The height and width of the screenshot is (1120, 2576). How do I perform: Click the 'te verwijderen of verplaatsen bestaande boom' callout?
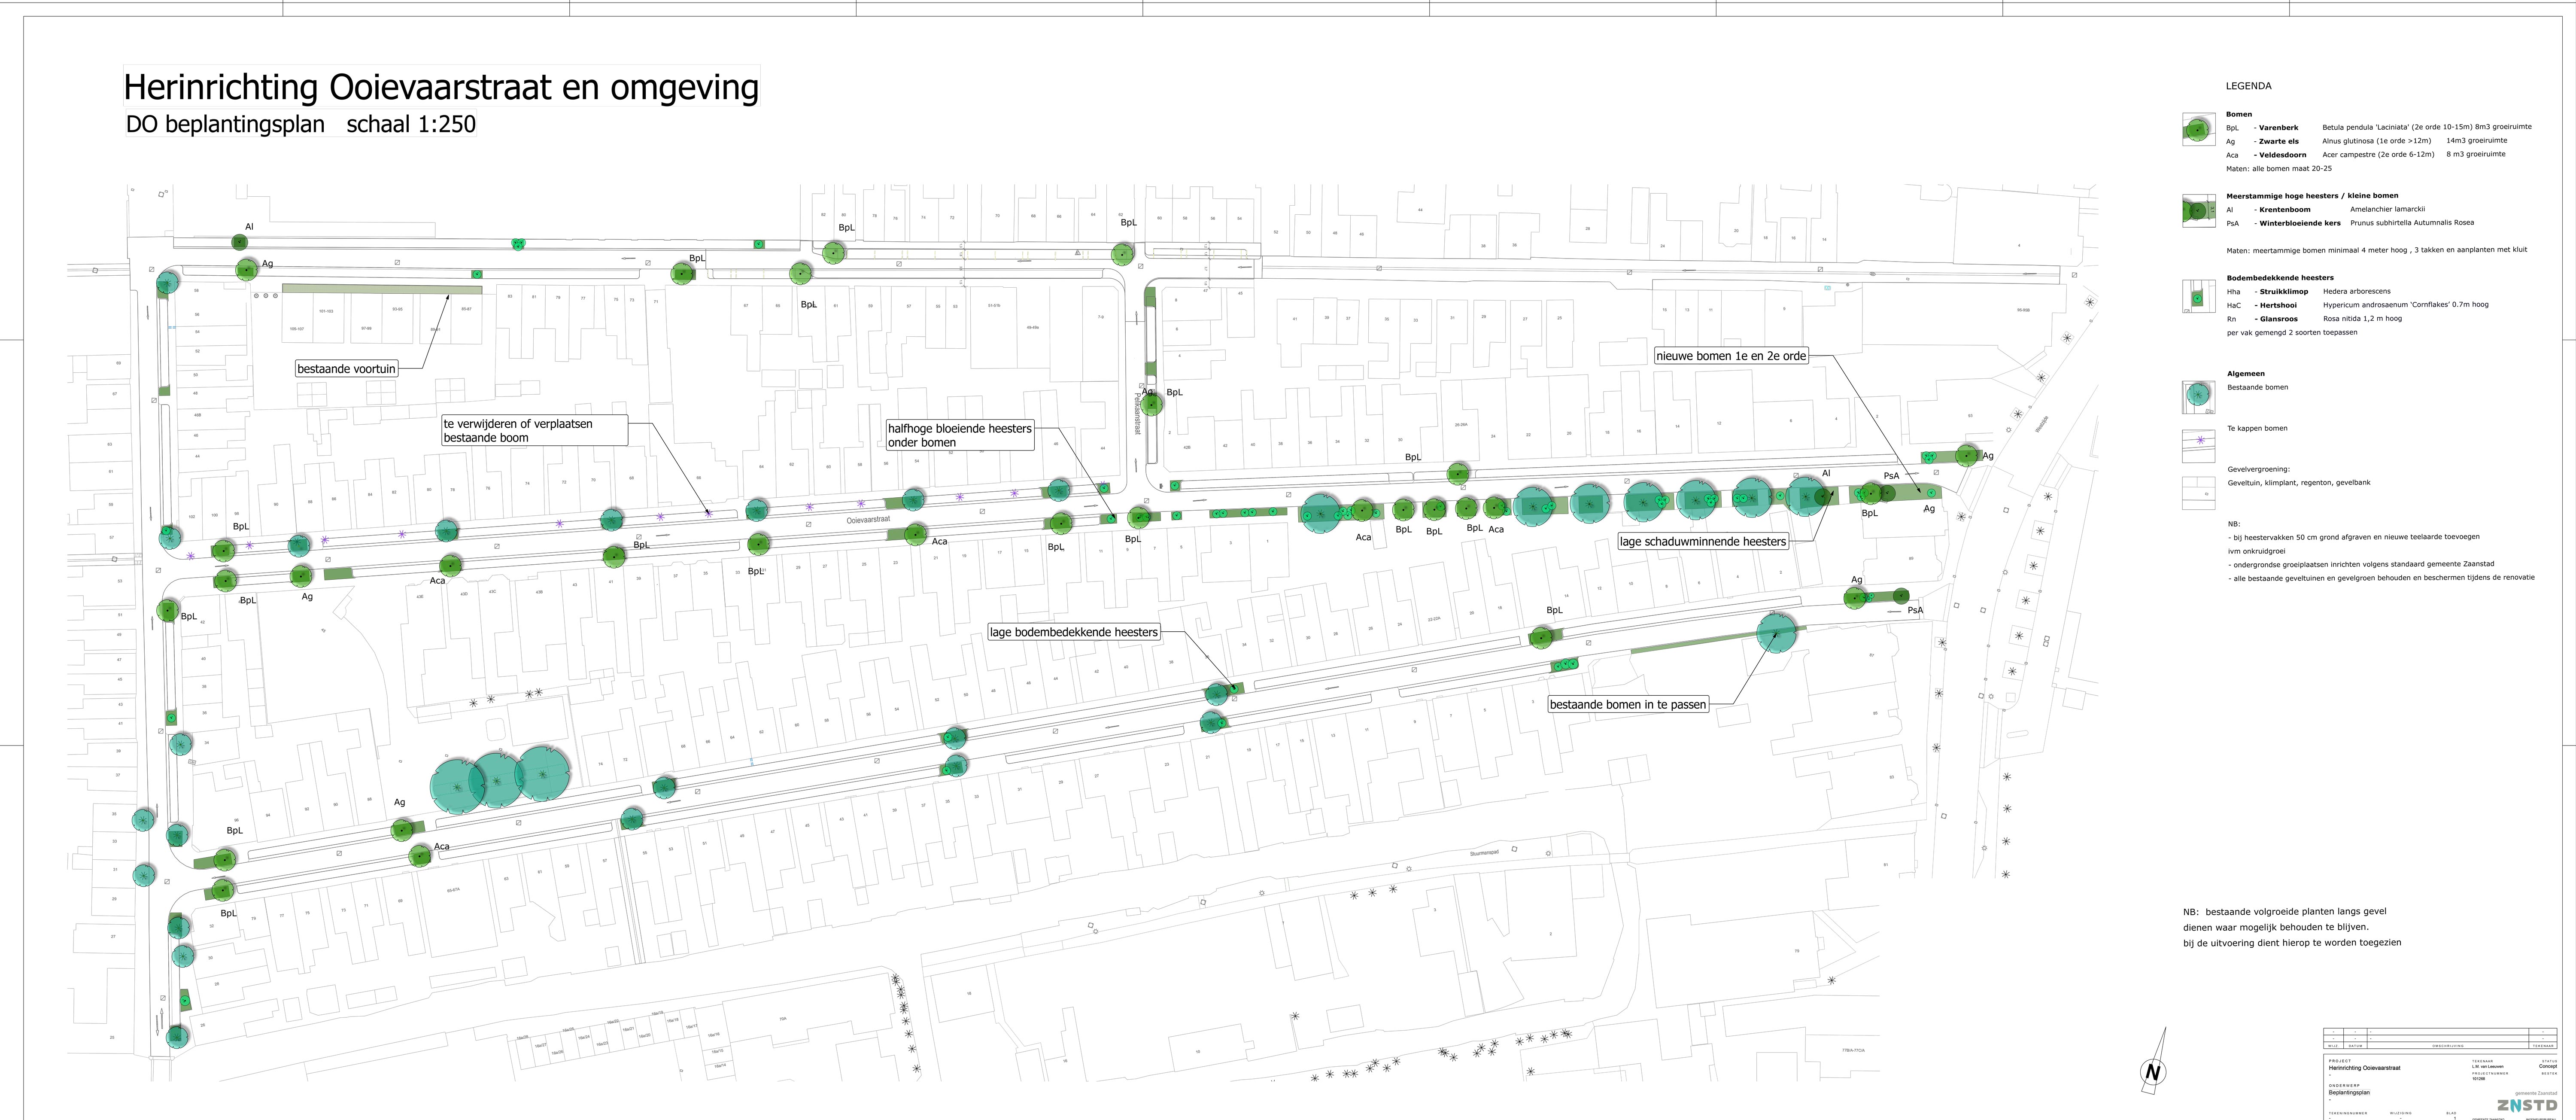click(535, 431)
